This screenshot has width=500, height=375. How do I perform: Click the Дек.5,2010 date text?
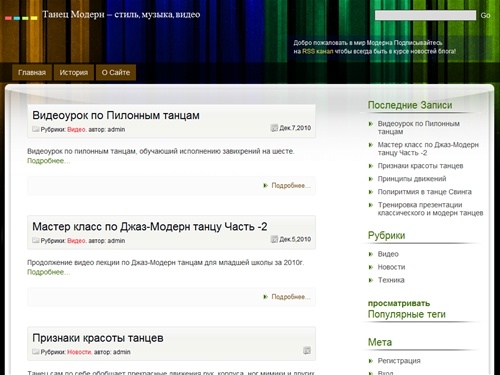coord(295,239)
